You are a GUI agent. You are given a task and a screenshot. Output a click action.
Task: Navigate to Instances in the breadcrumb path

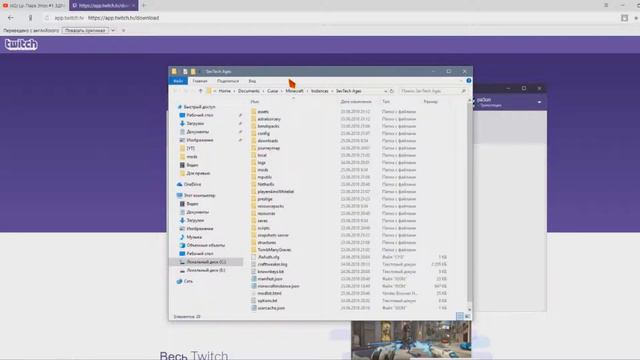click(320, 91)
